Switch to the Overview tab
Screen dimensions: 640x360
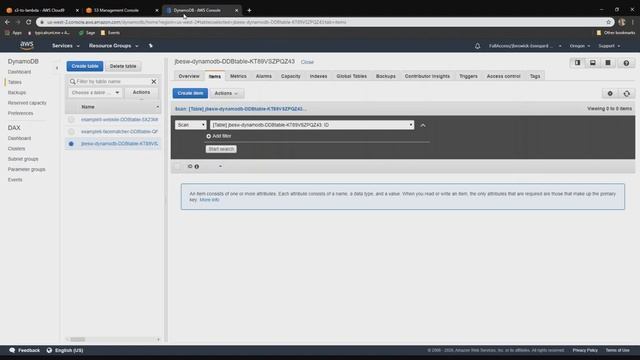click(189, 76)
